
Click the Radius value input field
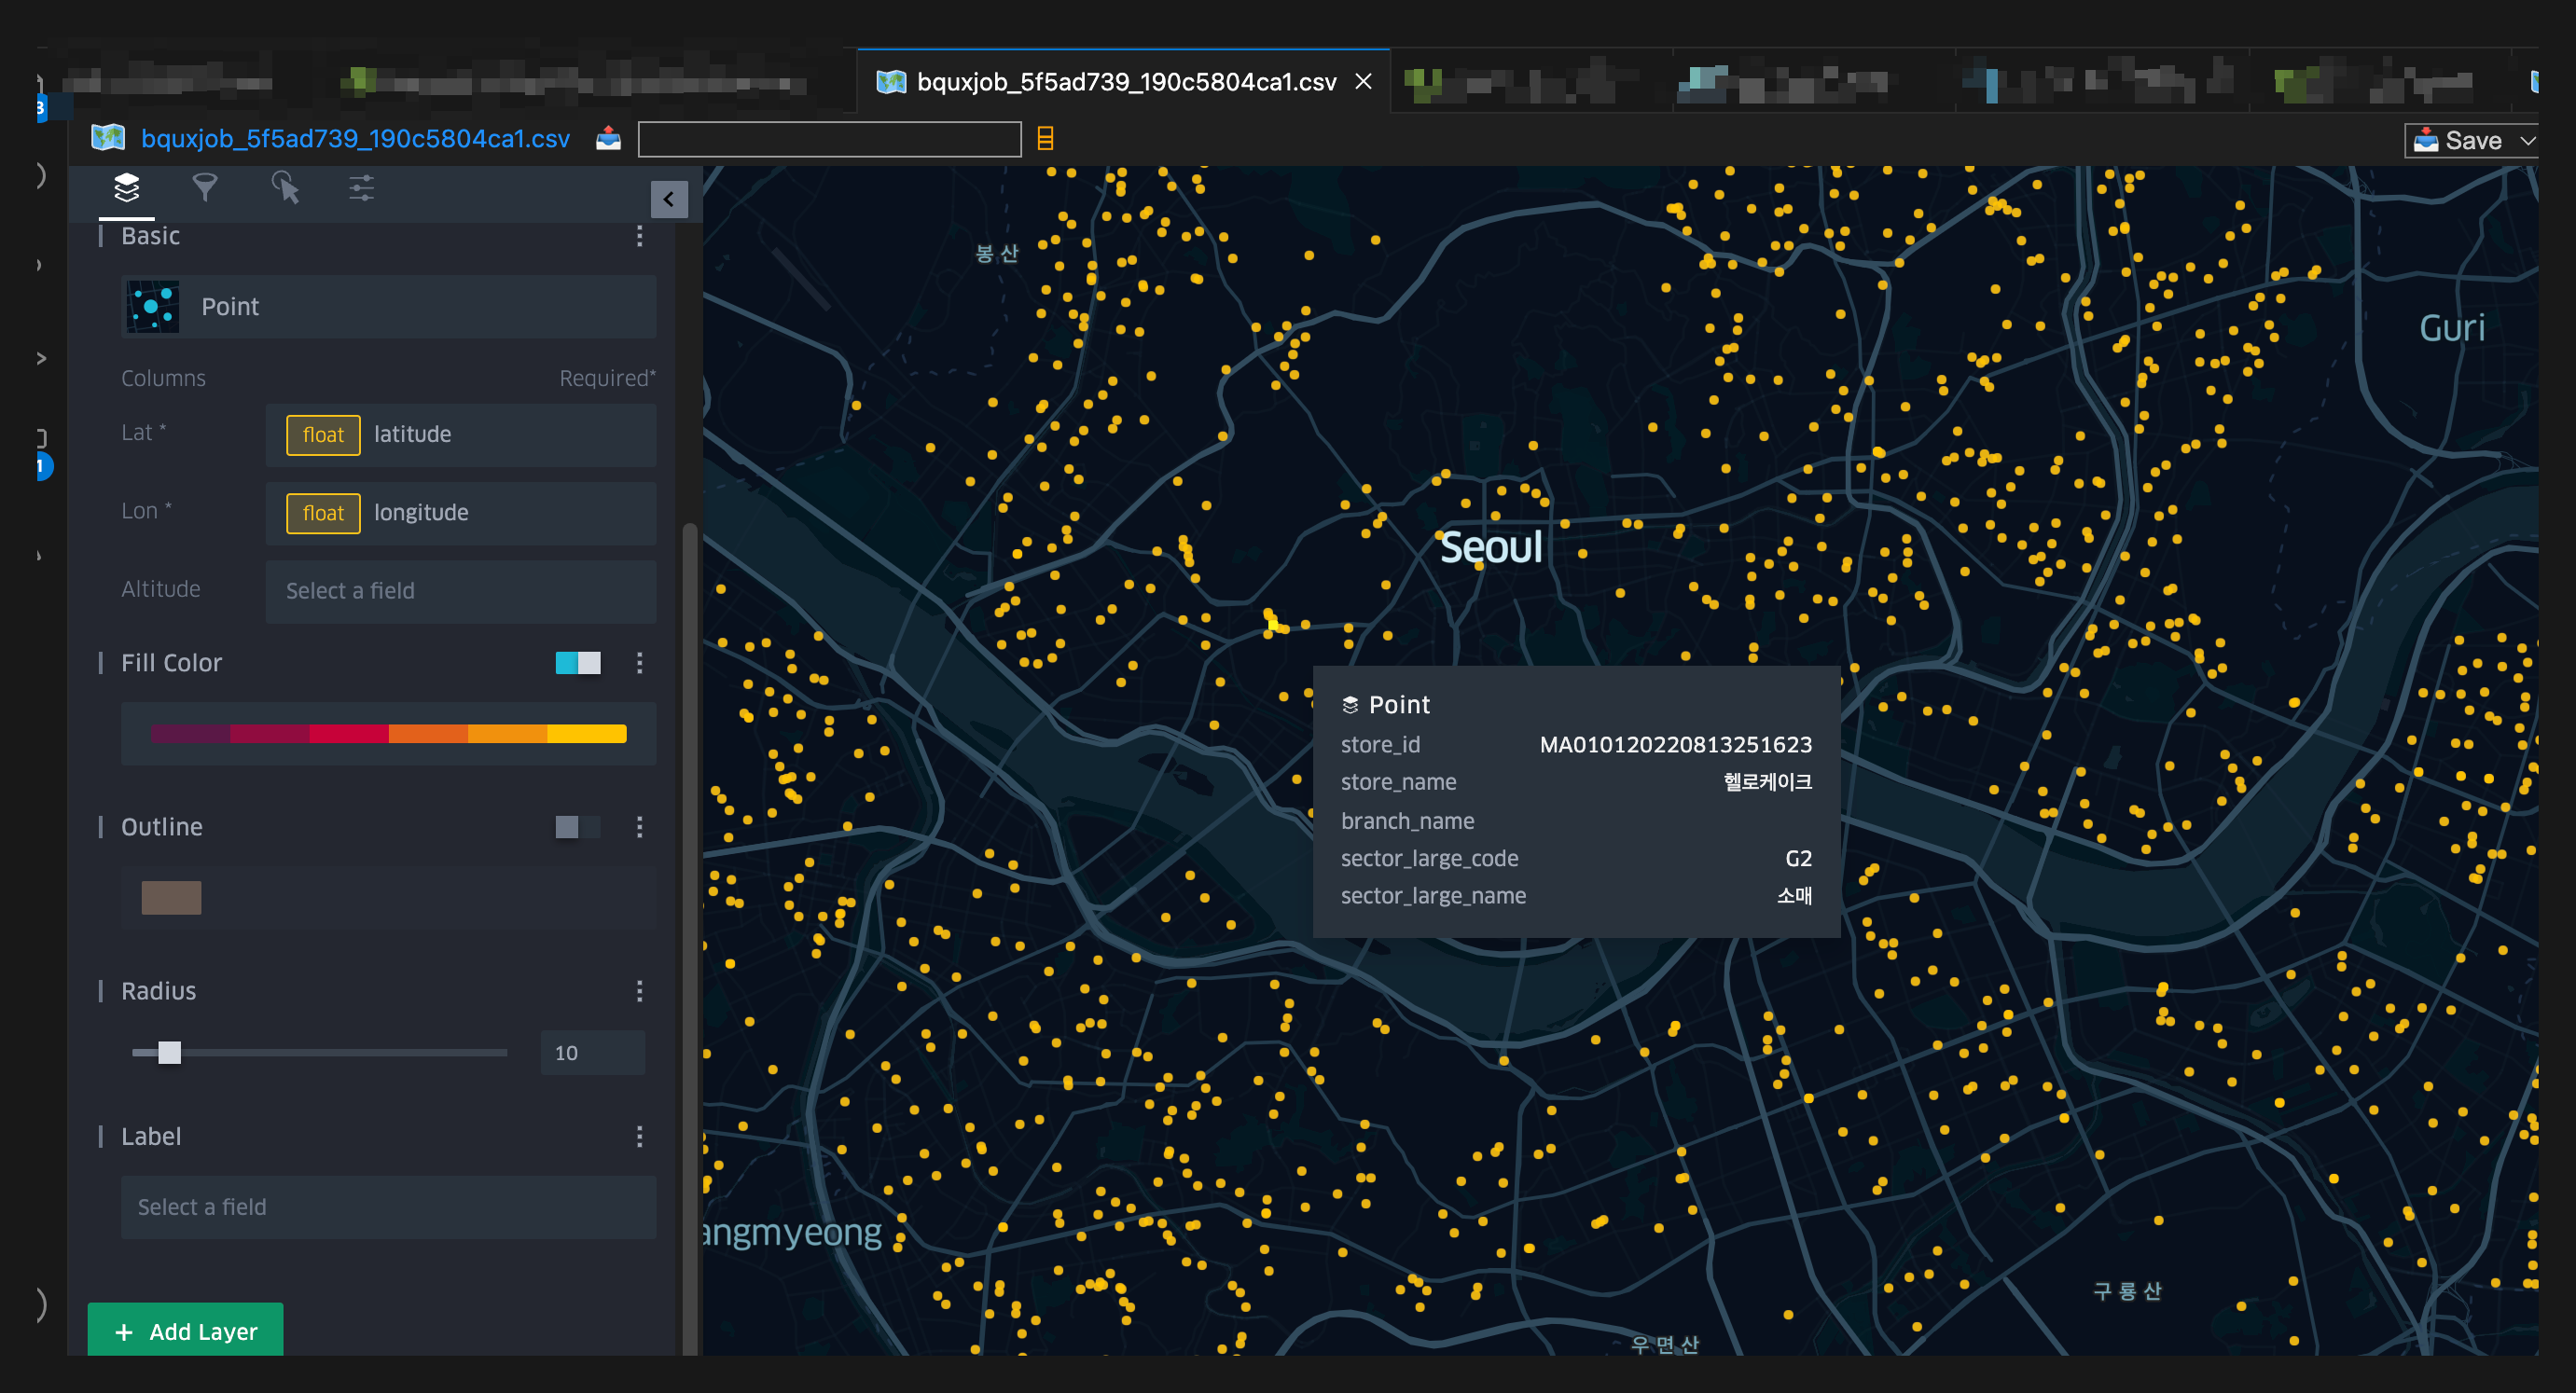(592, 1053)
